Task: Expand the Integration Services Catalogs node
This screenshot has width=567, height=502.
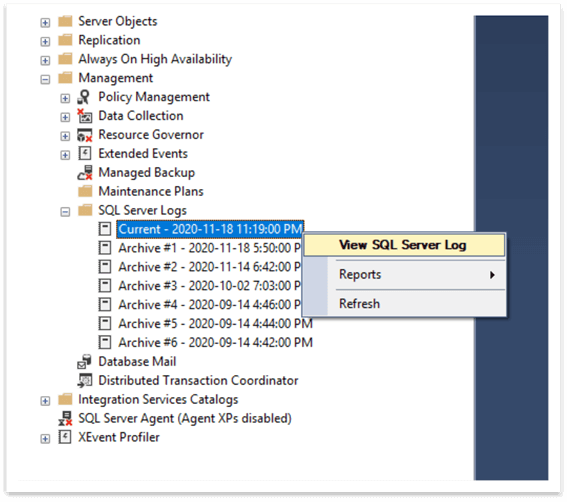Action: tap(45, 401)
